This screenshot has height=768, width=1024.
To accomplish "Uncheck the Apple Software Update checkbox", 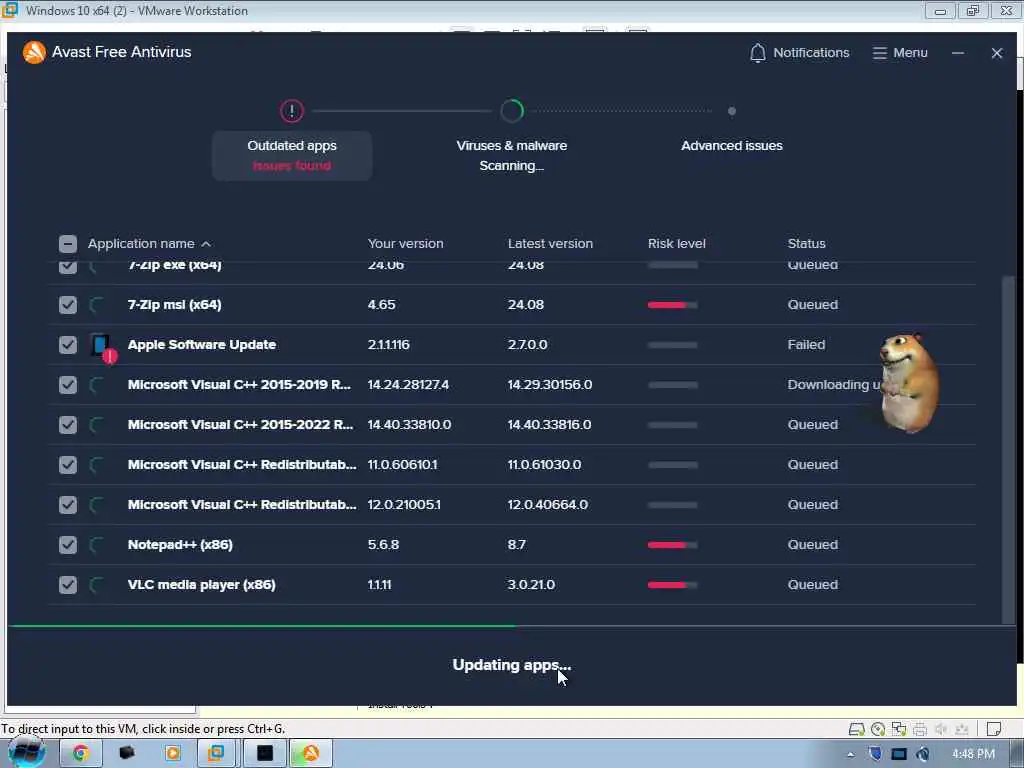I will pyautogui.click(x=68, y=345).
